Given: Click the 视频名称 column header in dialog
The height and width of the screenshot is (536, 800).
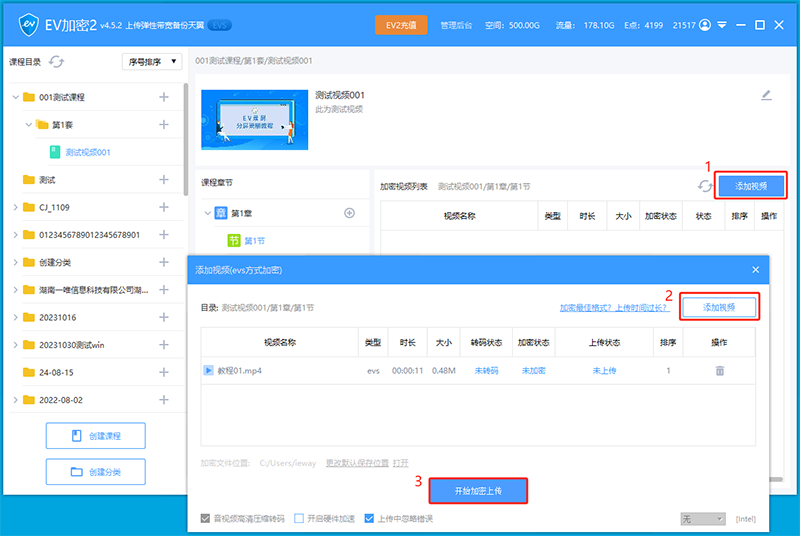Looking at the screenshot, I should pyautogui.click(x=280, y=342).
